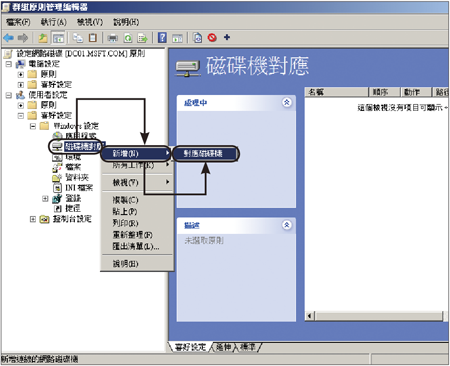Viewport: 450px width, 366px height.
Task: Click the Paste clipboard toolbar icon
Action: [93, 38]
